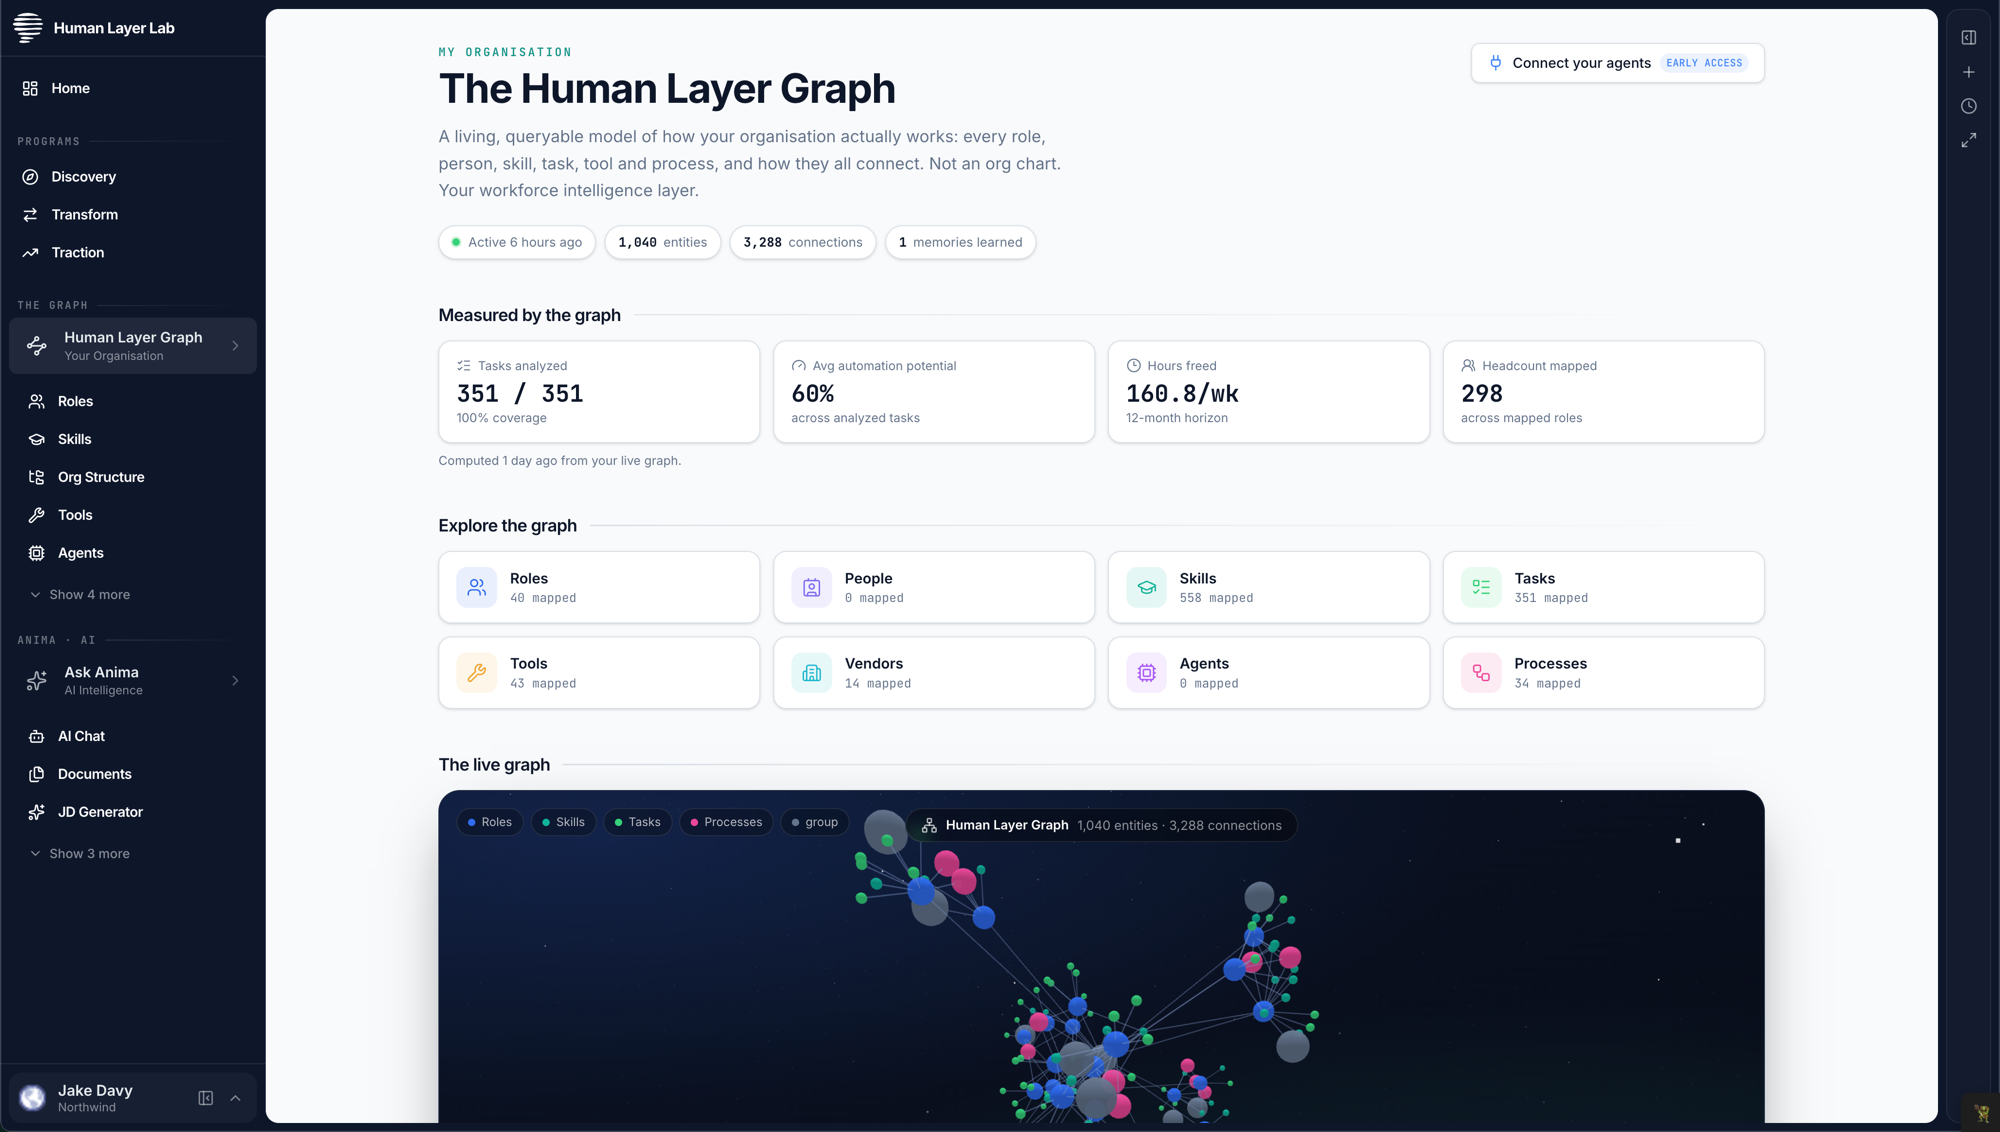Click the Human Layer Graph label in live graph
Screen dimensions: 2000x1132
pyautogui.click(x=1006, y=826)
